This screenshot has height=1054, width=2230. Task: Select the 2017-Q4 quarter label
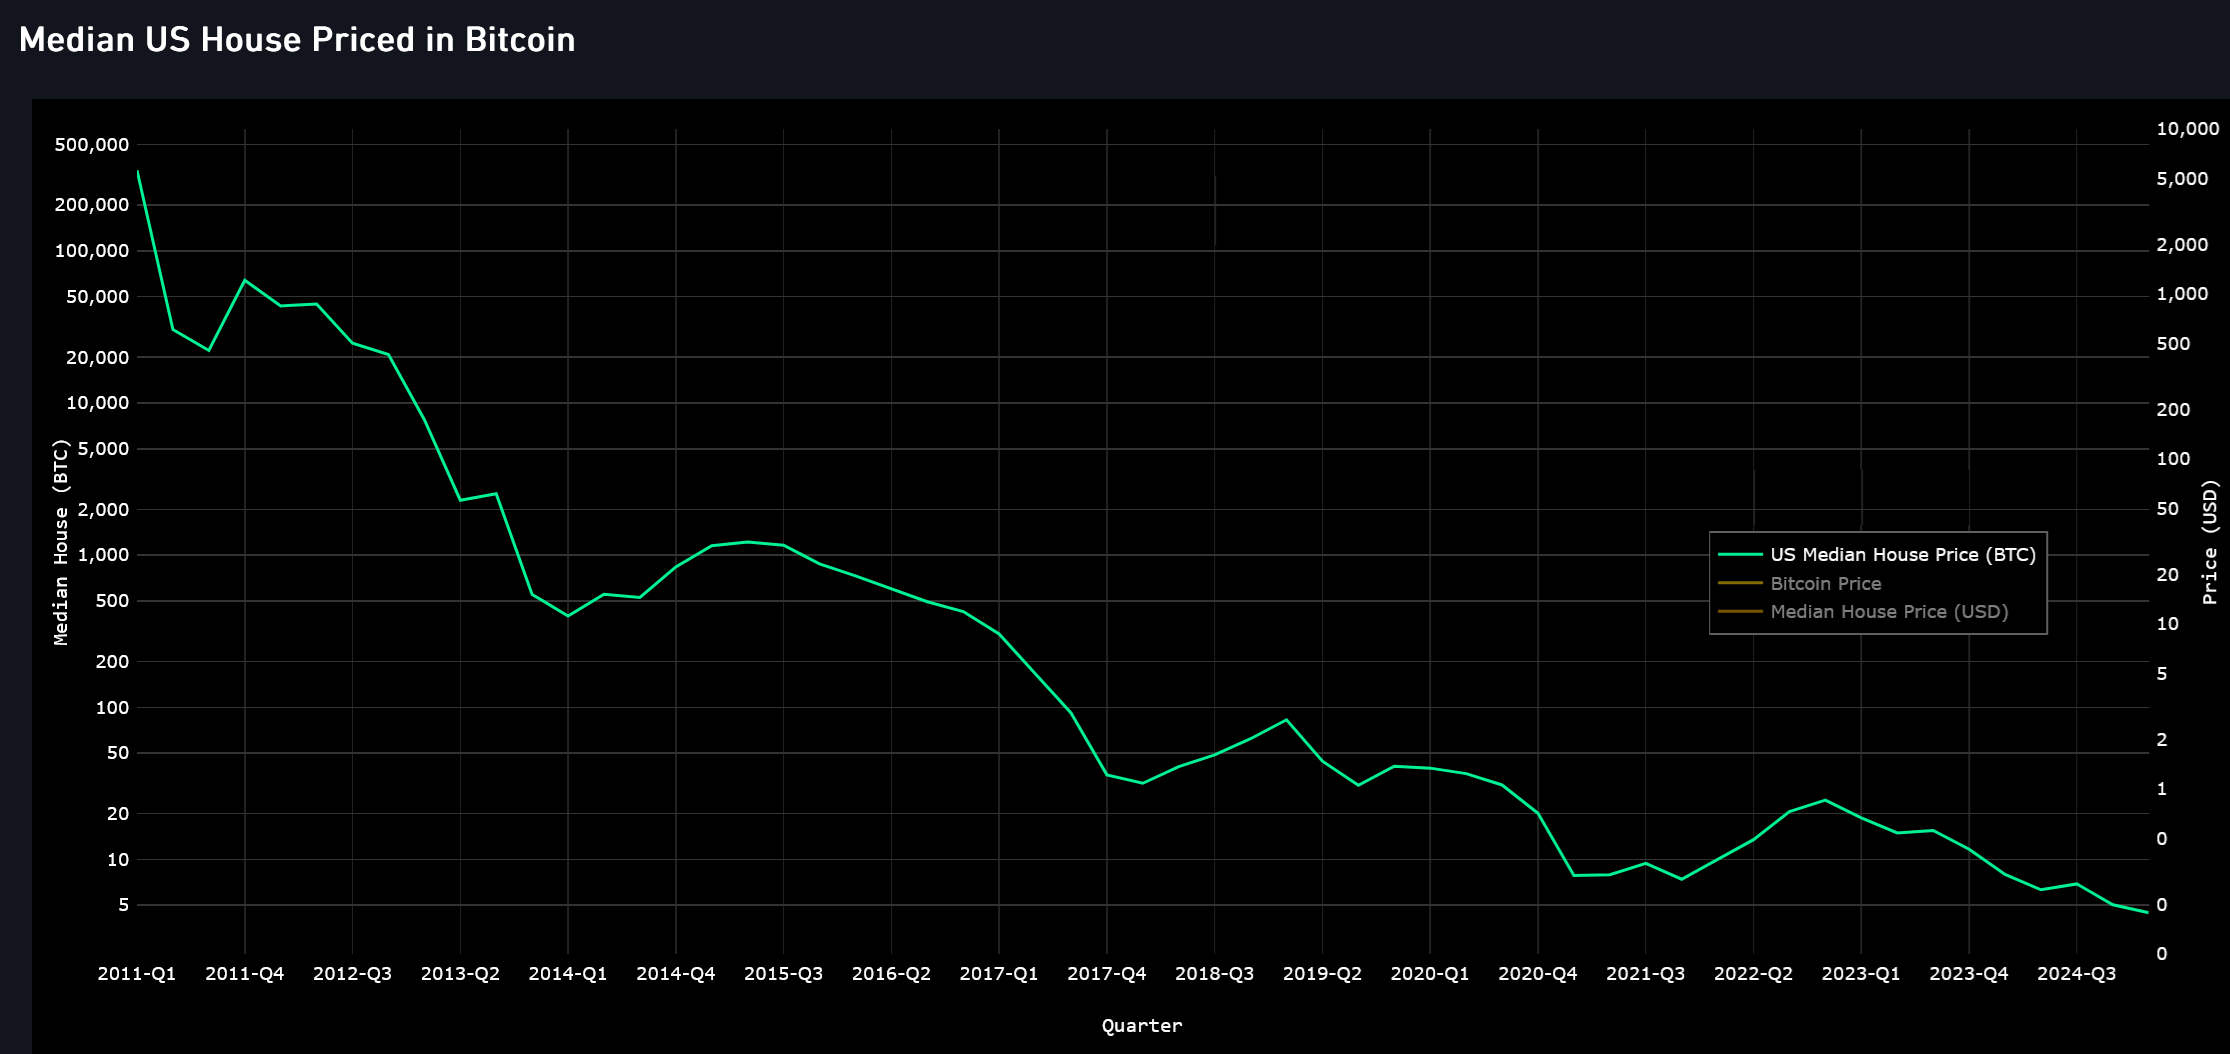coord(1107,974)
